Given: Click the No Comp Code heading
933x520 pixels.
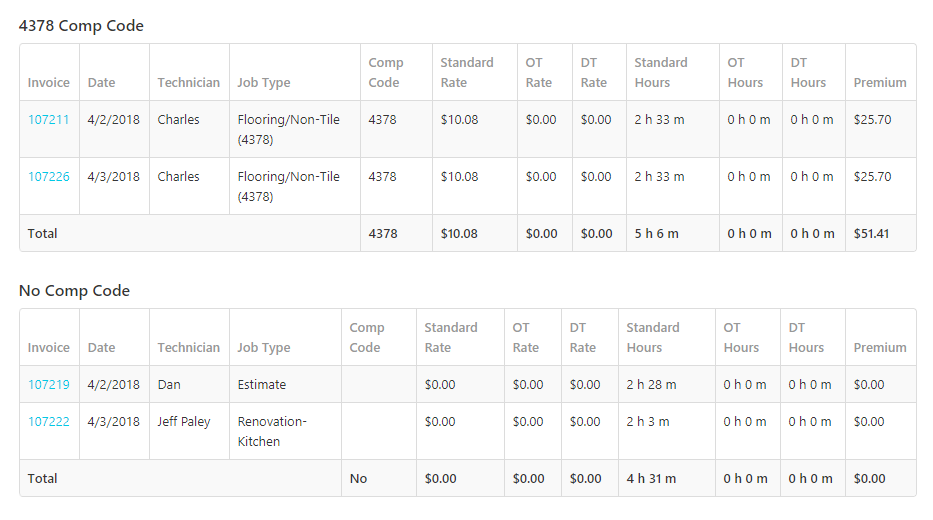Looking at the screenshot, I should (x=74, y=290).
